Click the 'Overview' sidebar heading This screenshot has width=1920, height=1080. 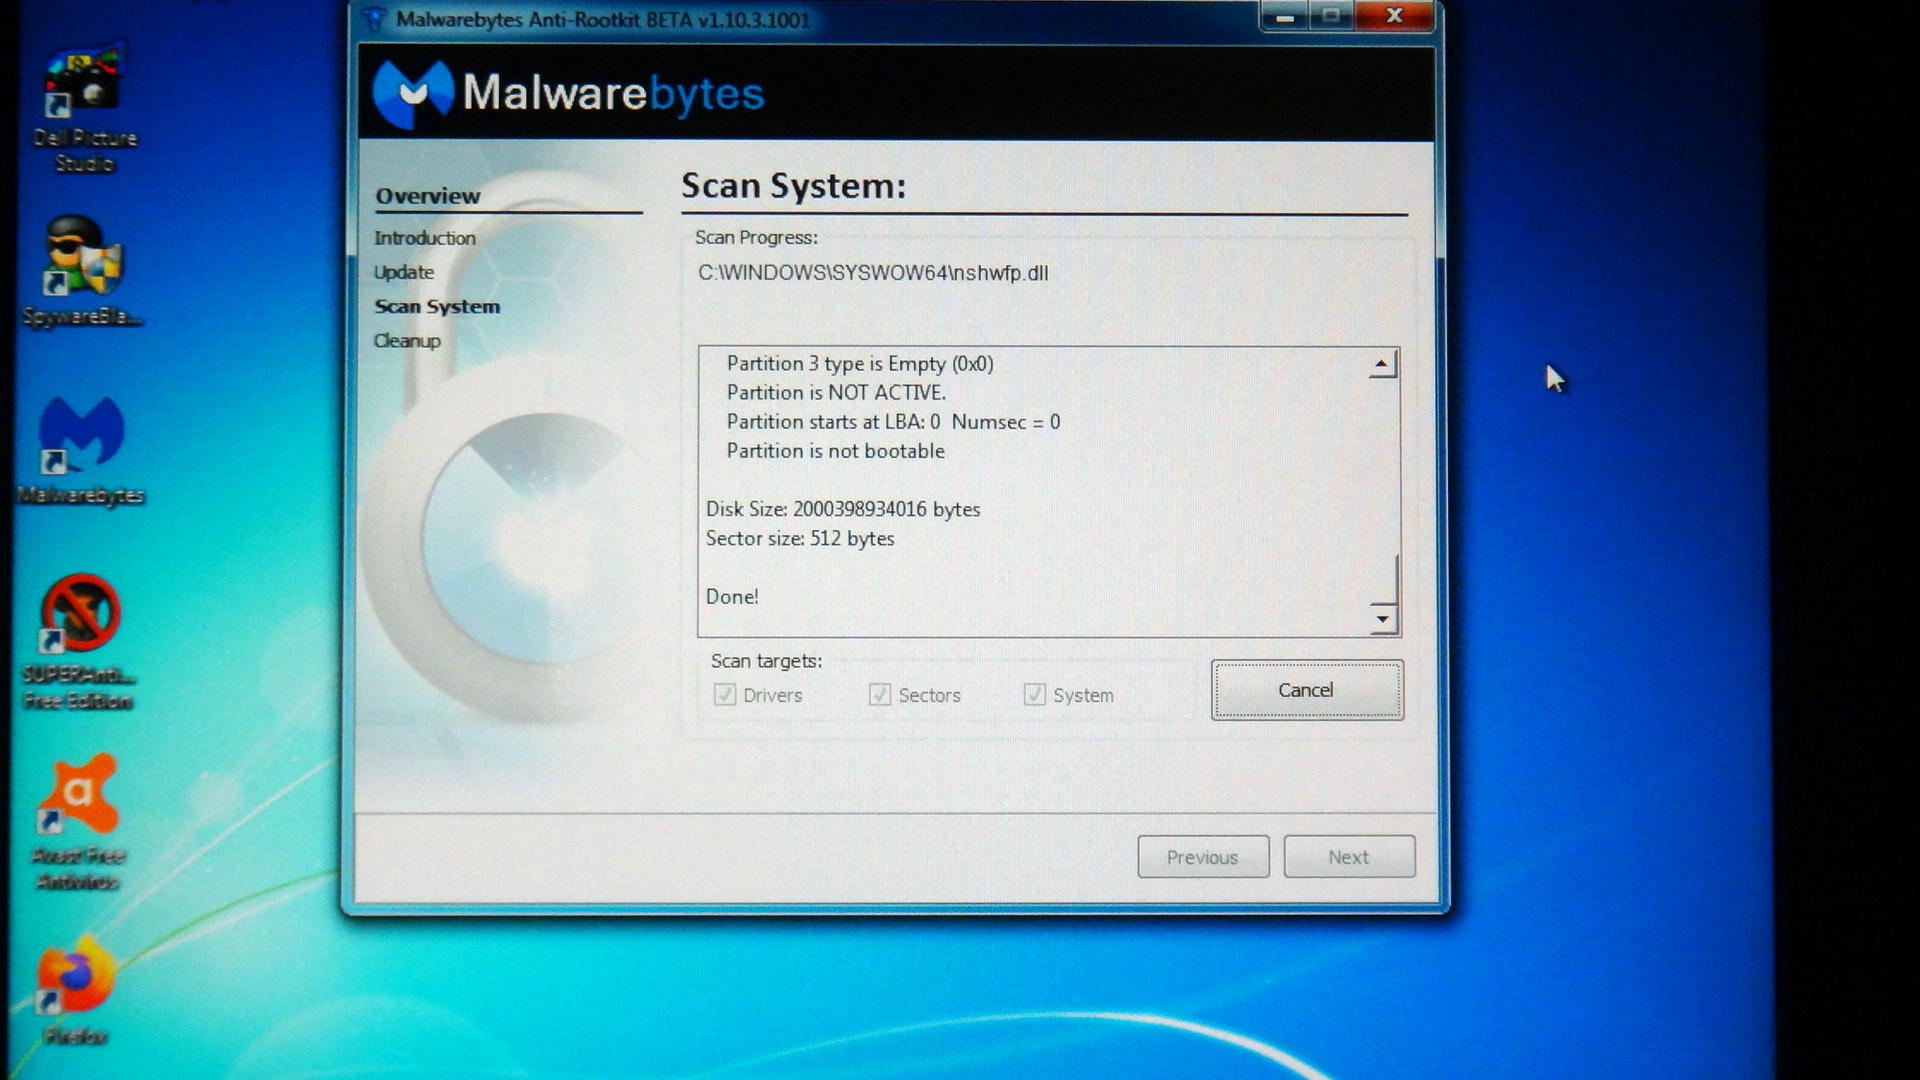coord(428,196)
